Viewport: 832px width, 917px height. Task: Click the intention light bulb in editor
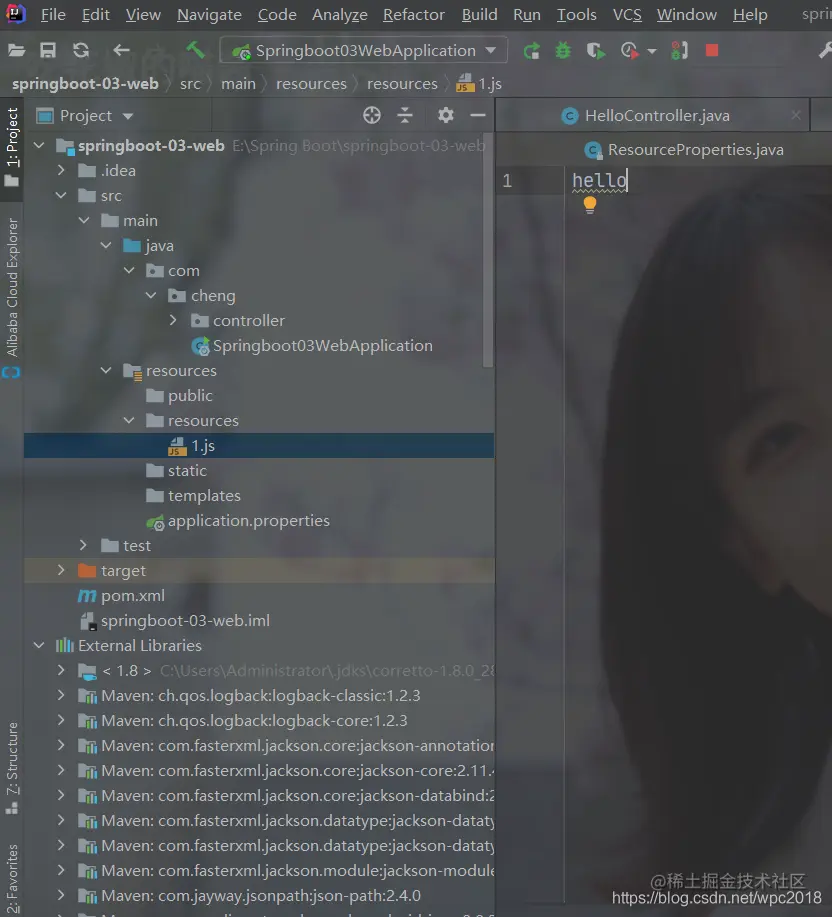point(589,205)
